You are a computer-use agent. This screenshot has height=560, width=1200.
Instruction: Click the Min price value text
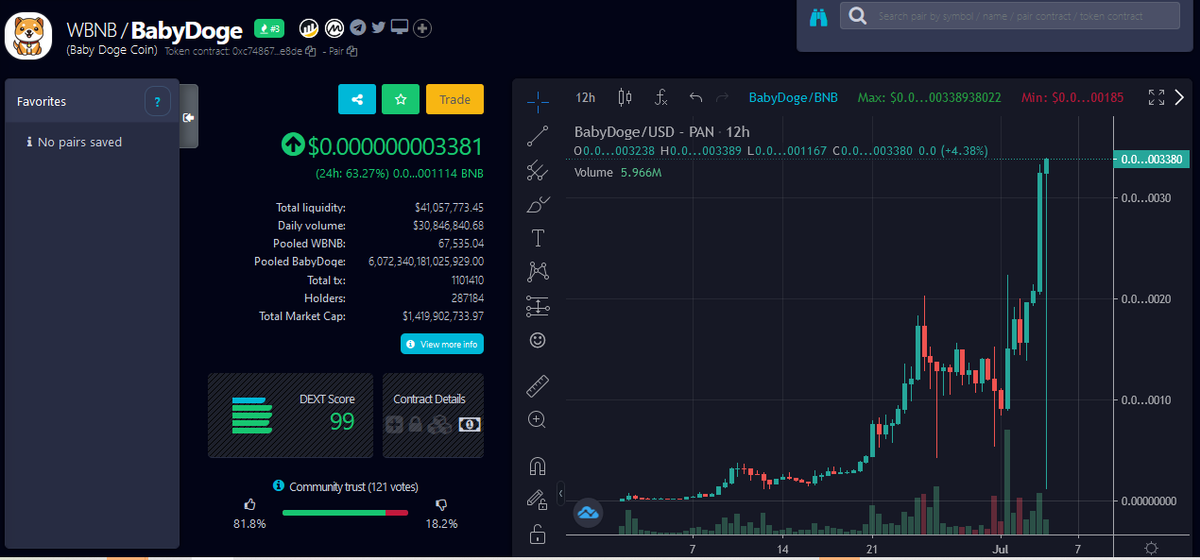1072,97
